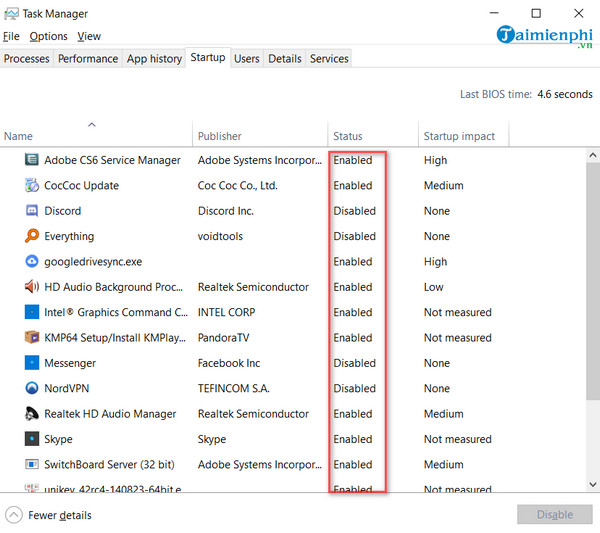The image size is (600, 533).
Task: Click the Adobe CS6 Service Manager icon
Action: 31,159
